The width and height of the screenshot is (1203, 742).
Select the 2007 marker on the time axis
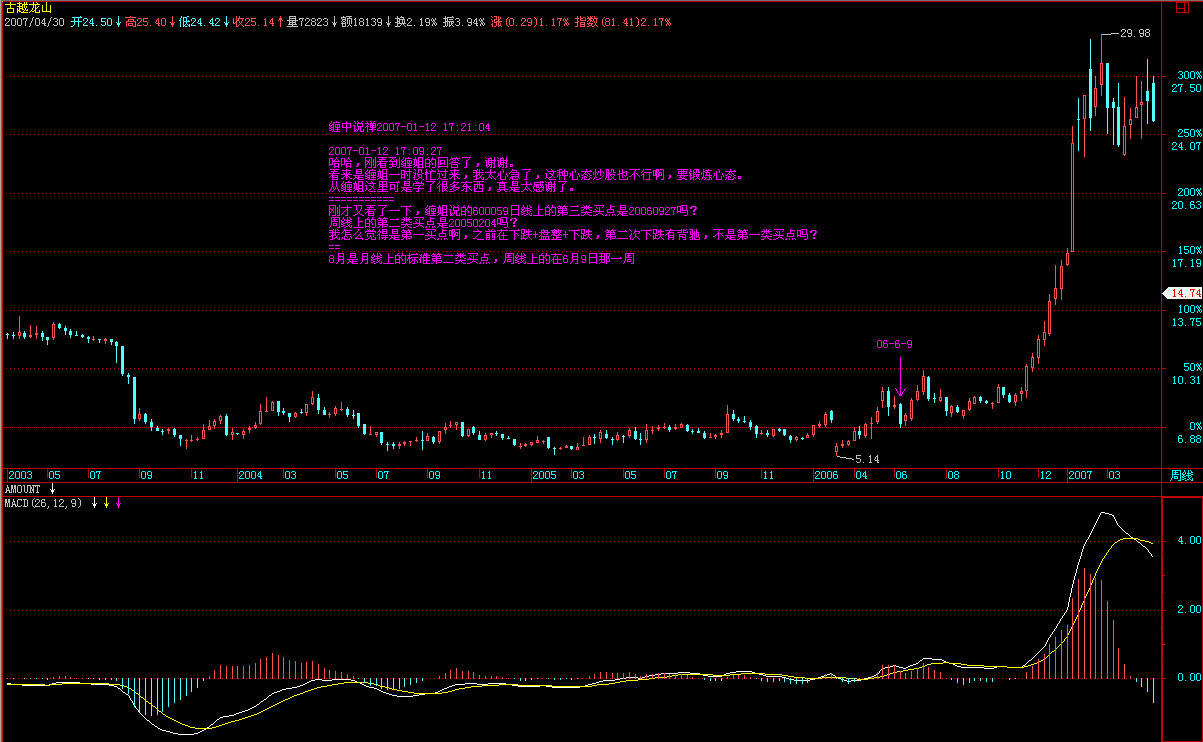(1080, 475)
